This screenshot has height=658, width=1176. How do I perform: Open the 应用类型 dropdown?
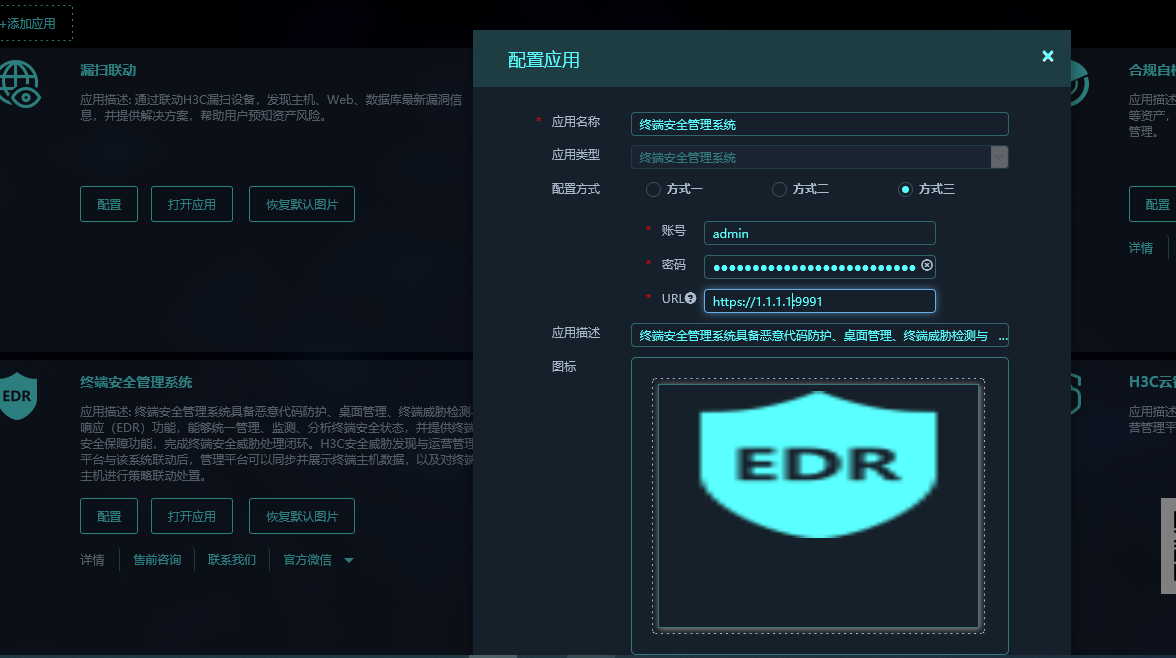pos(999,157)
